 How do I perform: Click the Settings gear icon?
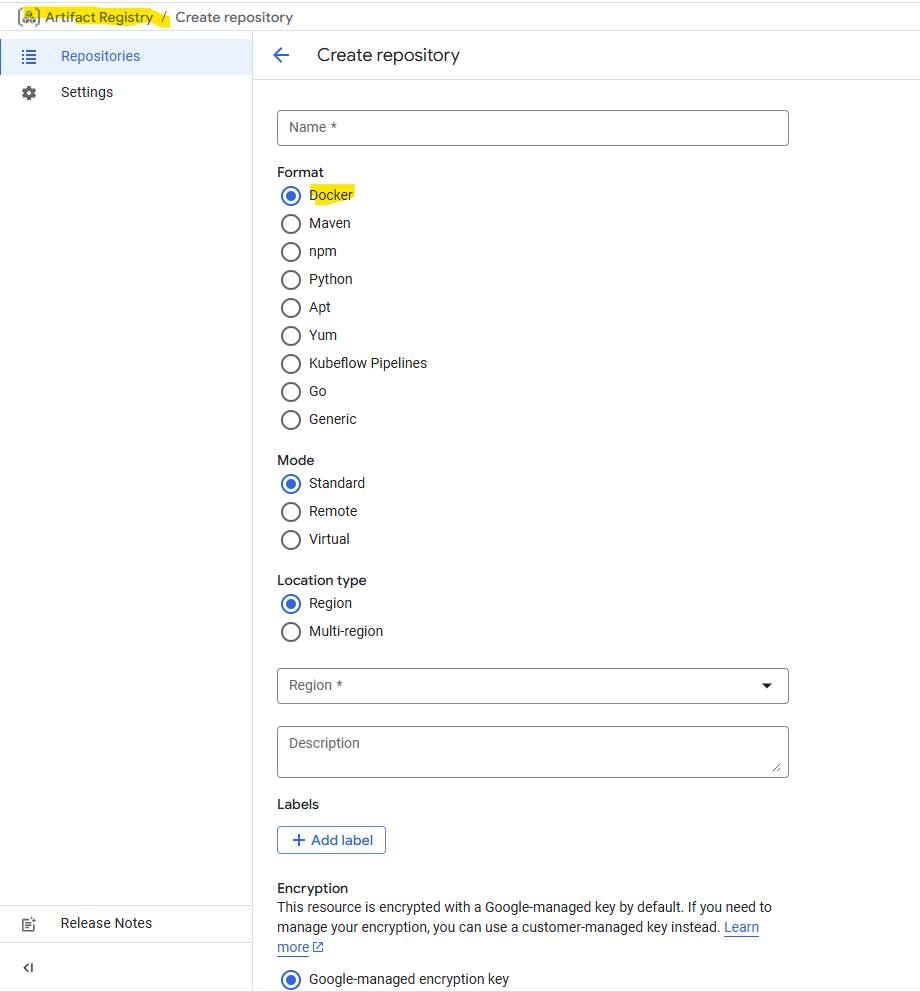click(29, 93)
